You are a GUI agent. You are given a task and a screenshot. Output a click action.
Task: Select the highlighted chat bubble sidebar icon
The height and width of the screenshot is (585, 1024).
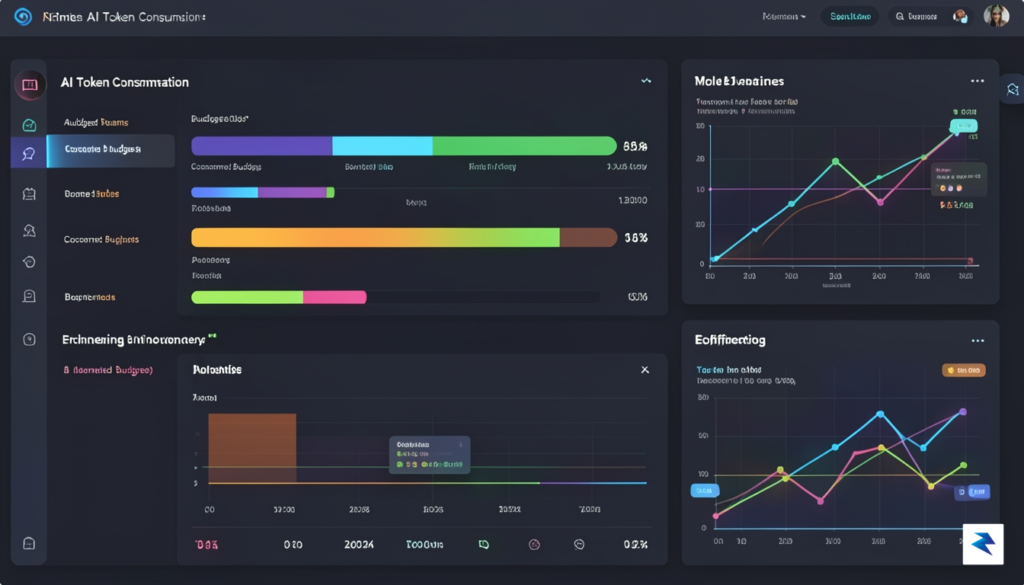pyautogui.click(x=29, y=153)
